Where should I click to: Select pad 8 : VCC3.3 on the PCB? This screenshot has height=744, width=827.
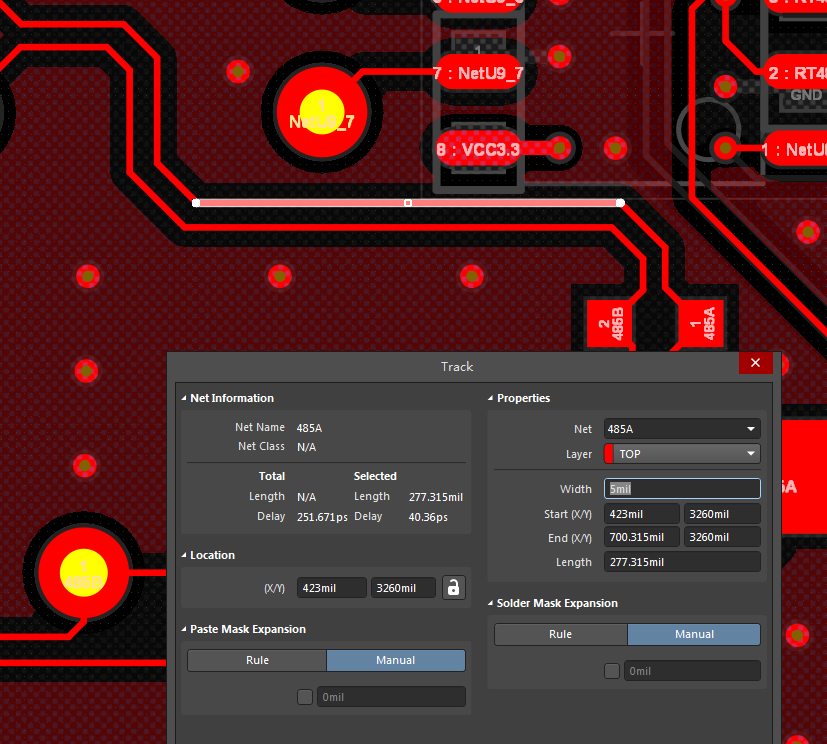478,150
